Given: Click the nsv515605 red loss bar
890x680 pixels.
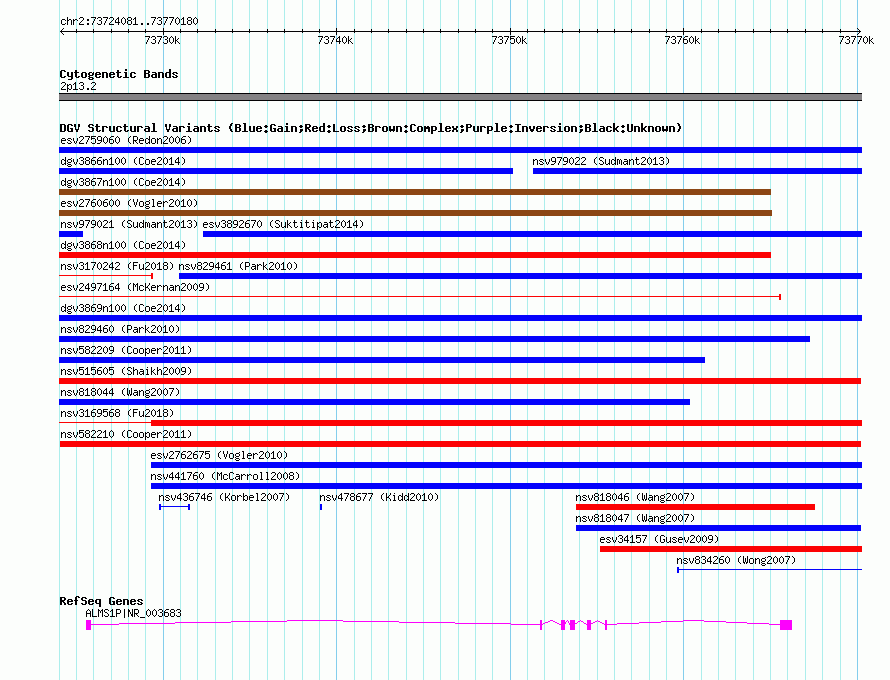Looking at the screenshot, I should click(460, 381).
